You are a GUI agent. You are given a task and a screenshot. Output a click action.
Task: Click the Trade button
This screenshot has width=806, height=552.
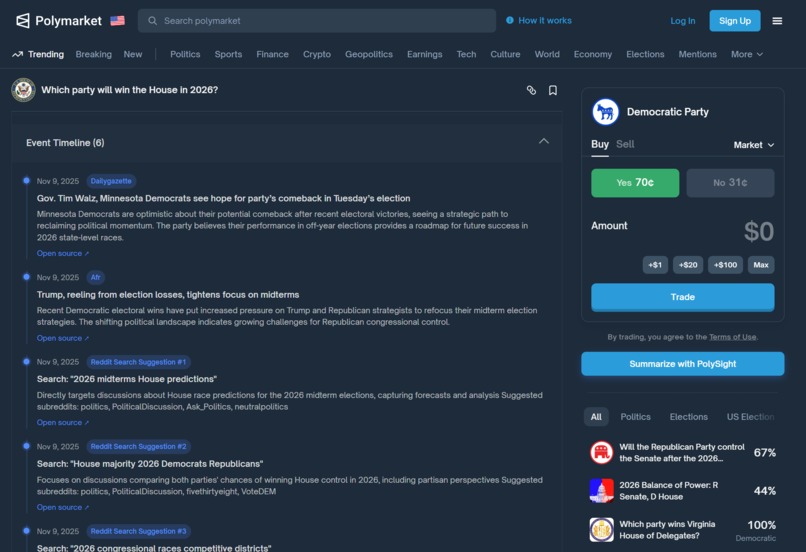pyautogui.click(x=683, y=297)
